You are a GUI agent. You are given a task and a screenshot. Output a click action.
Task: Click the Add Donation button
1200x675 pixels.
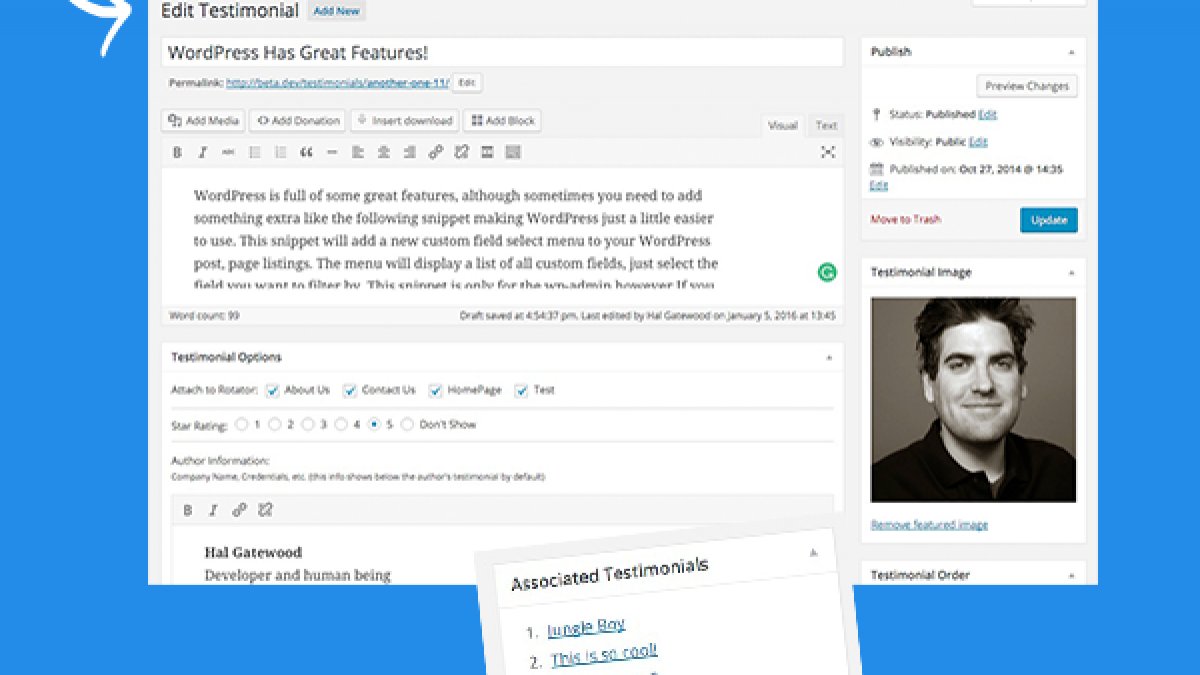pos(298,121)
